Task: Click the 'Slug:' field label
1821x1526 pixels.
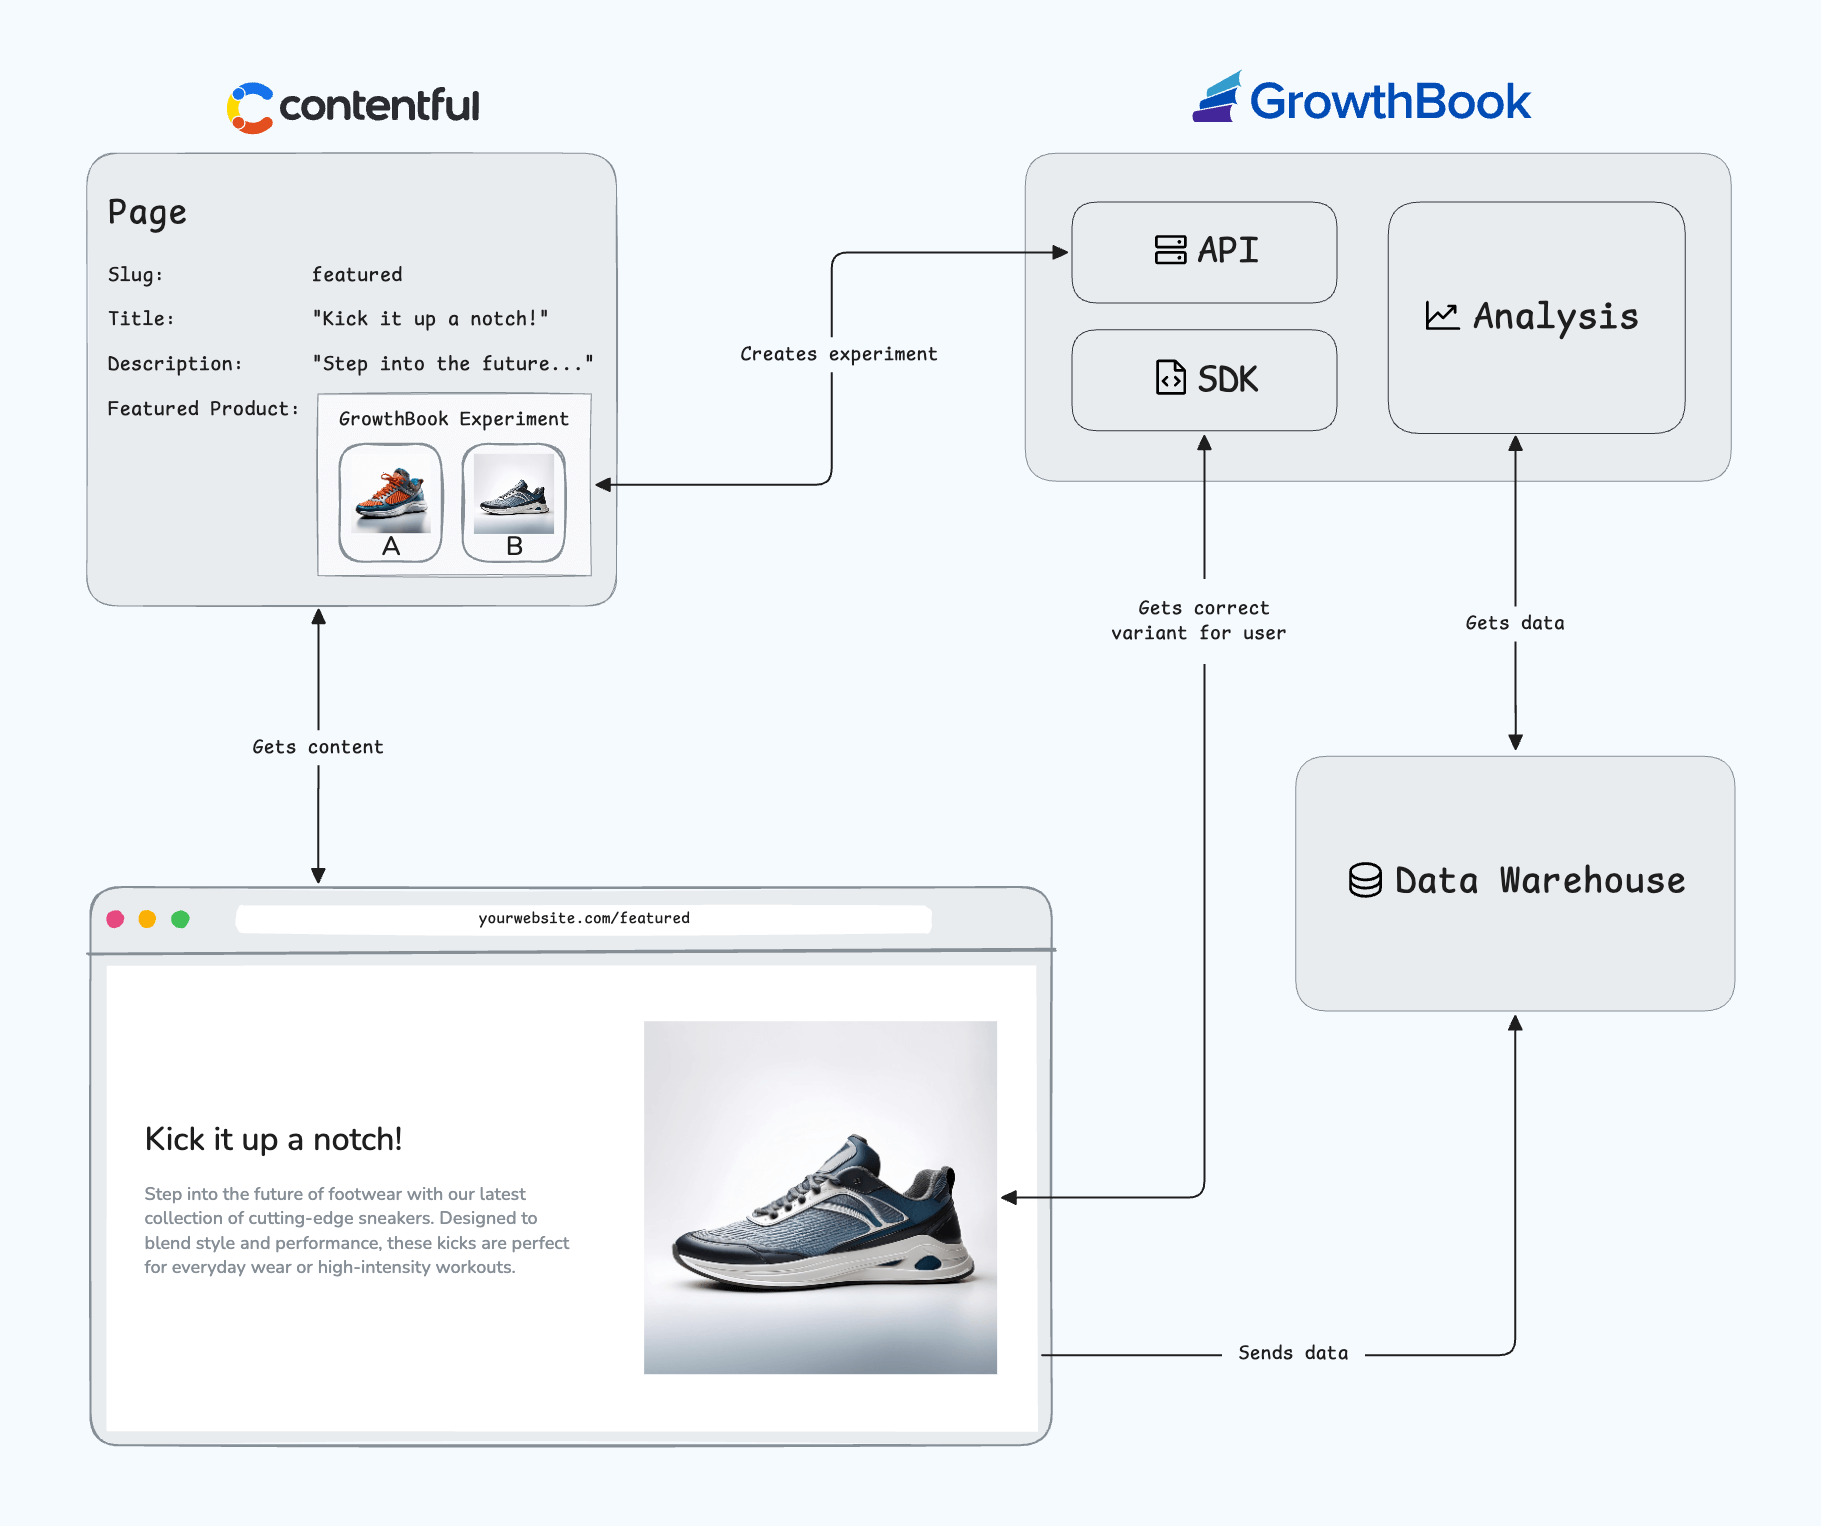Action: (x=135, y=275)
